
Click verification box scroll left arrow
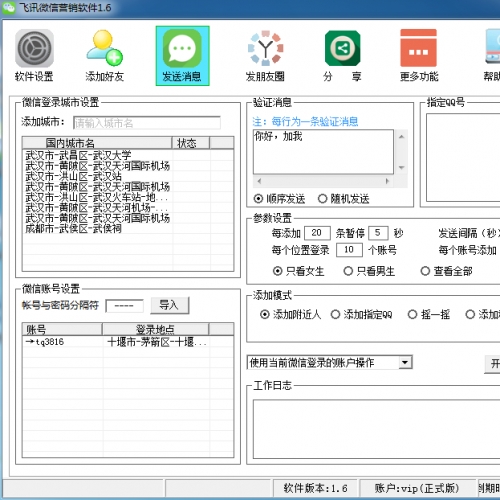(x=259, y=181)
